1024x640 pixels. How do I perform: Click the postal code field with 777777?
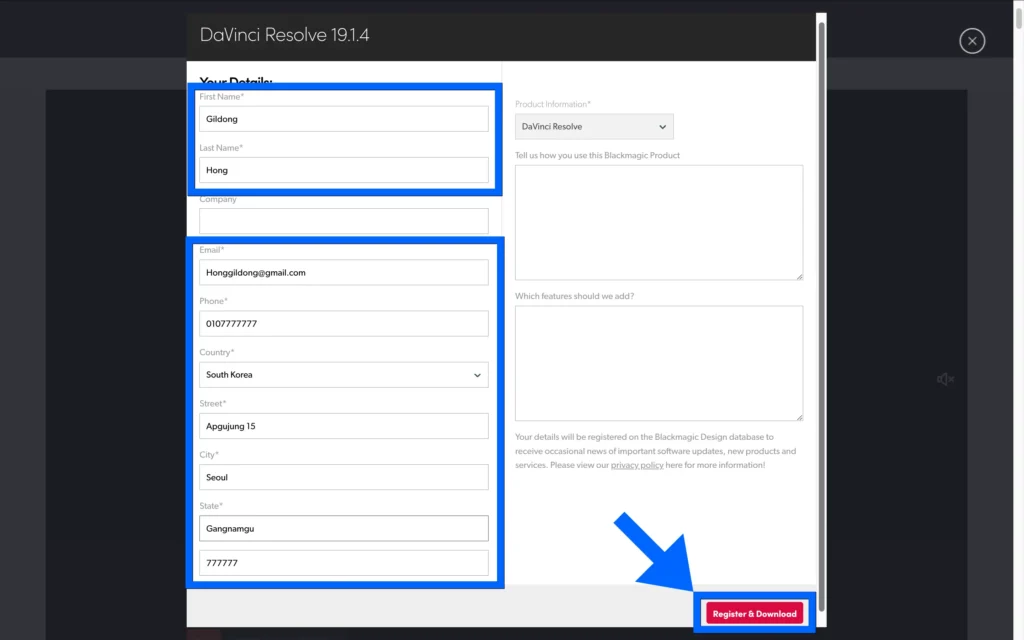point(344,563)
